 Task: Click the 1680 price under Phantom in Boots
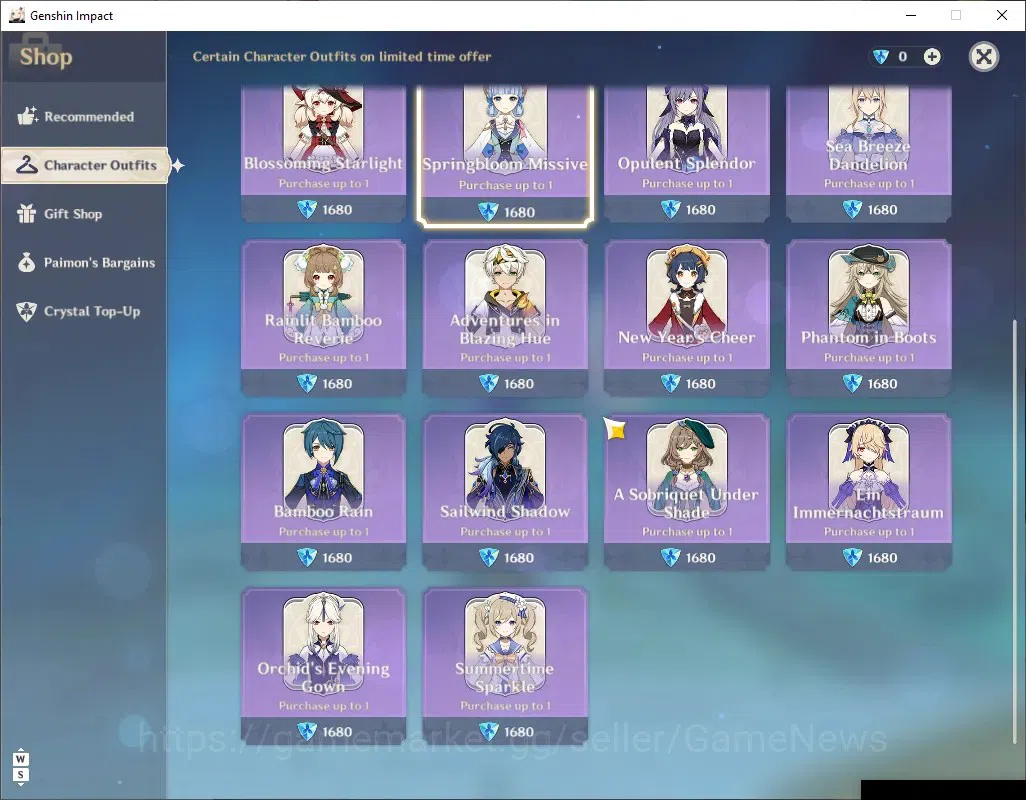point(882,384)
